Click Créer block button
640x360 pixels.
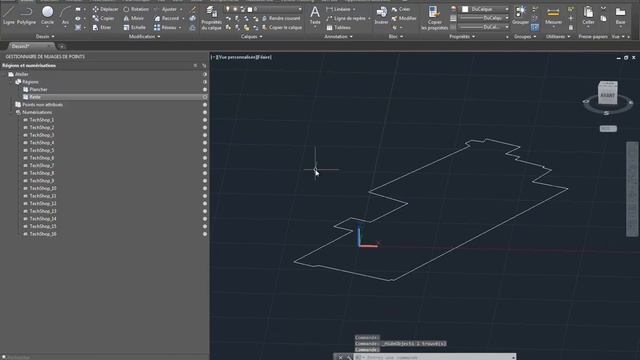coord(401,9)
